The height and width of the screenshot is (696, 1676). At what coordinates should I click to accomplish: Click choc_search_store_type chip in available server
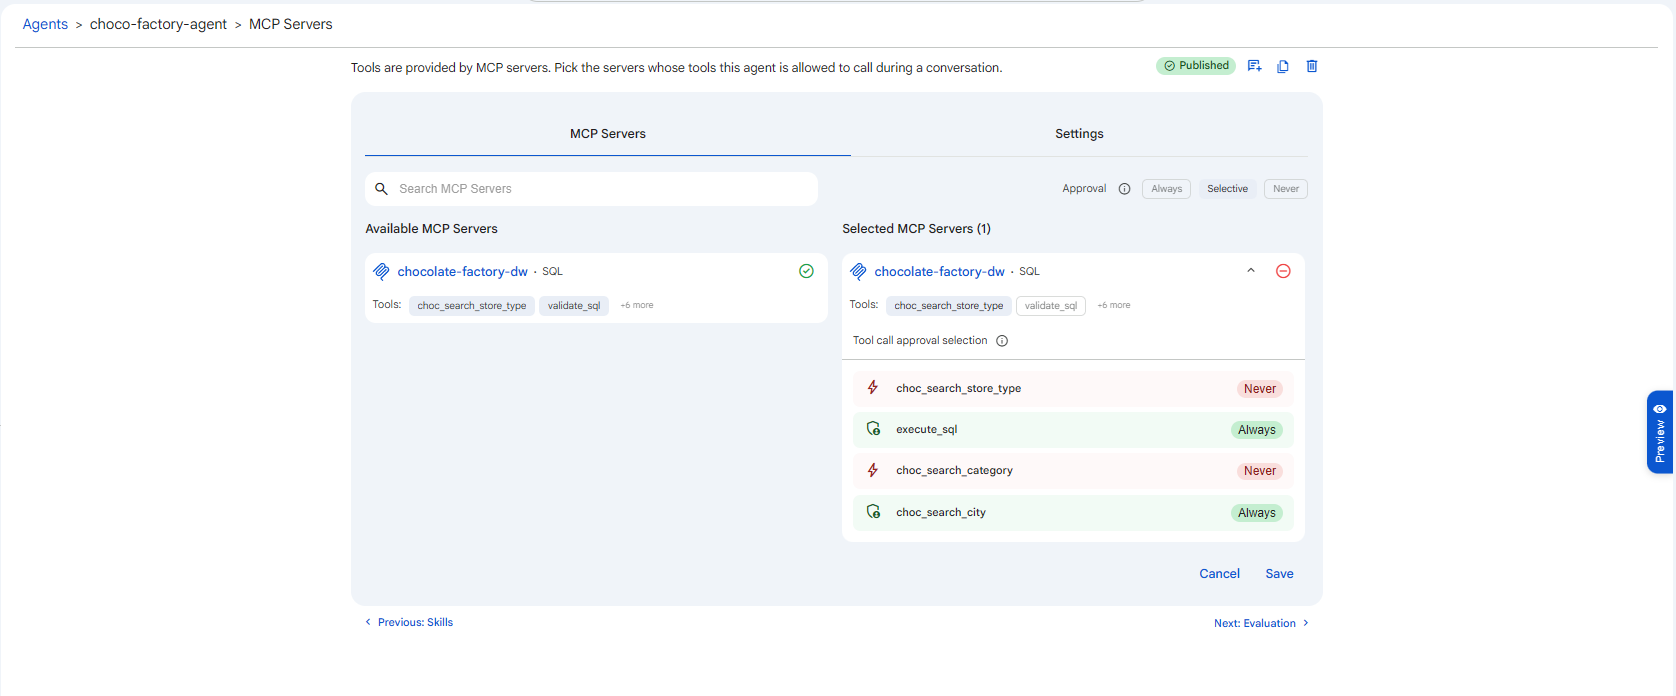472,306
